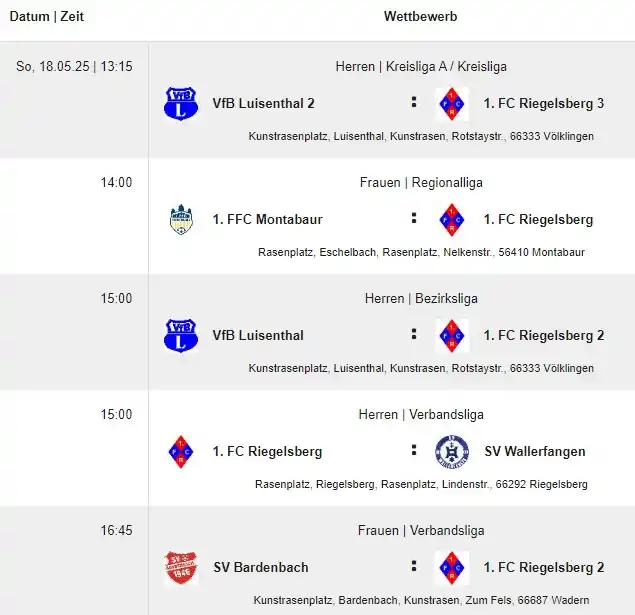The image size is (635, 615).
Task: Open Herren Kreisliga A competition label
Action: tap(421, 66)
